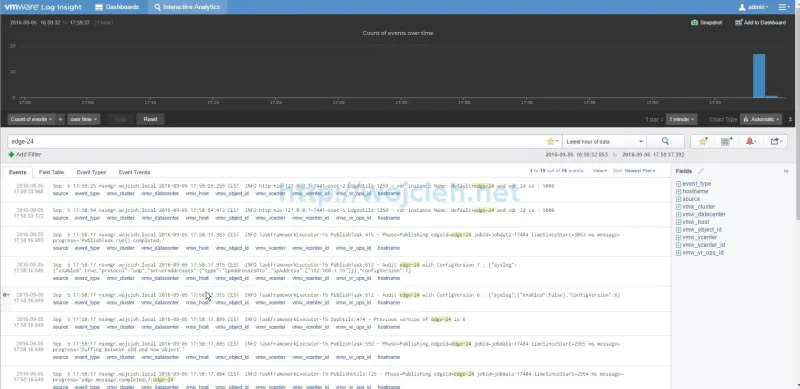Collapse the chart panel arrow

click(x=790, y=119)
